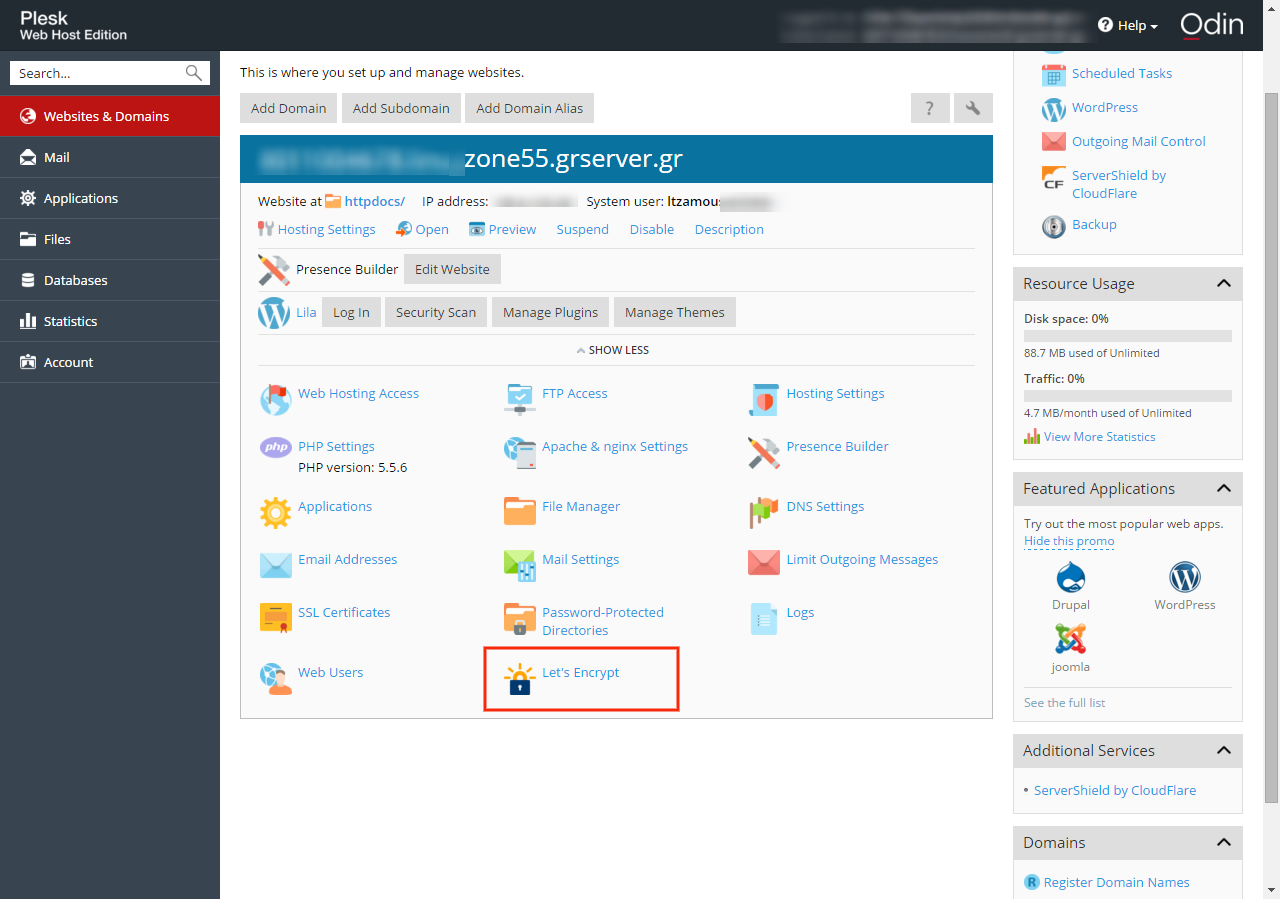Click the Disable link

[652, 229]
